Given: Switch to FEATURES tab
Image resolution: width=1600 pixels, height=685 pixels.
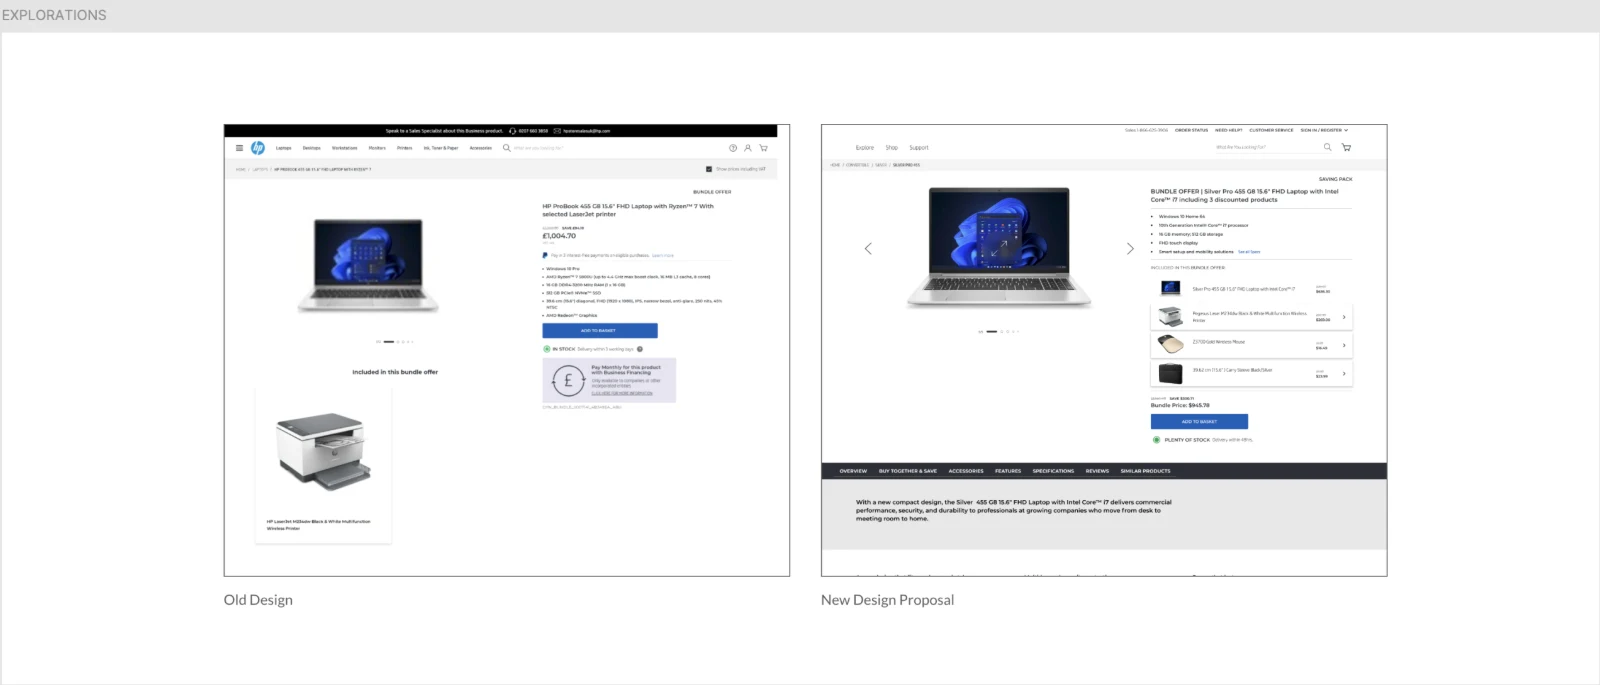Looking at the screenshot, I should click(1008, 471).
